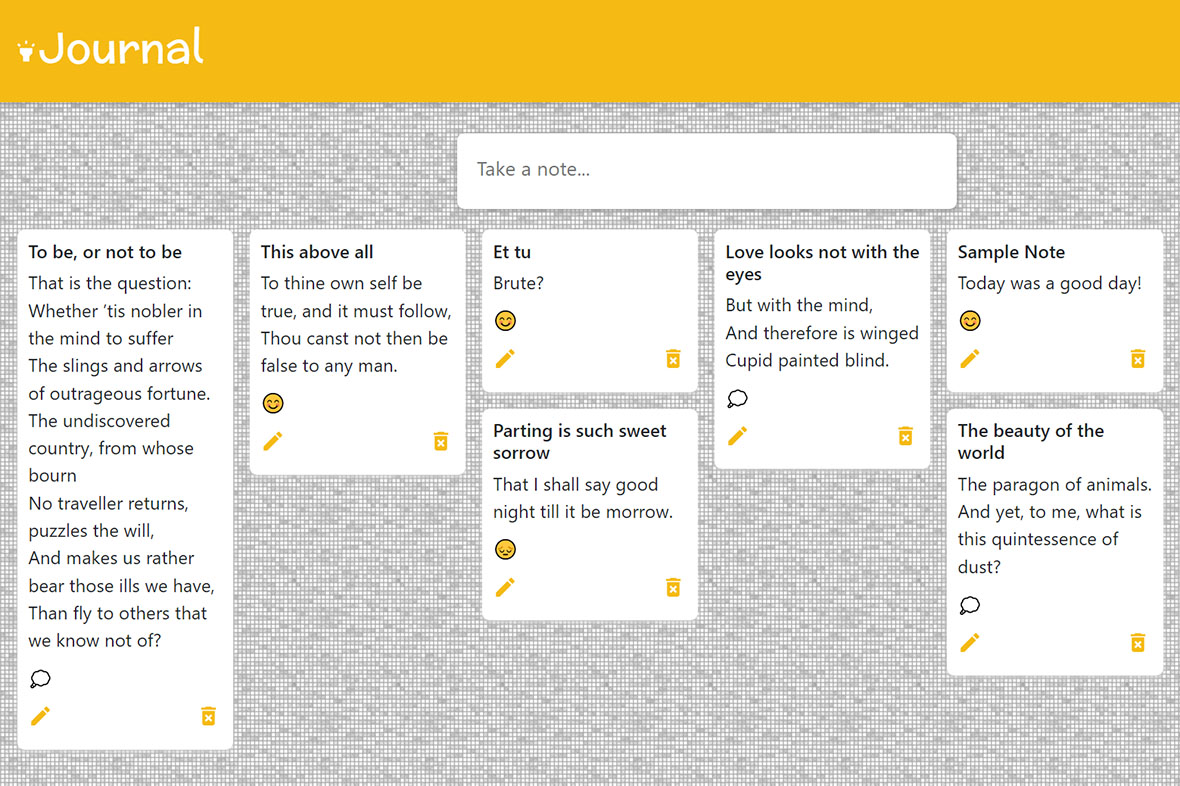Click the Journal logo in the header

111,49
